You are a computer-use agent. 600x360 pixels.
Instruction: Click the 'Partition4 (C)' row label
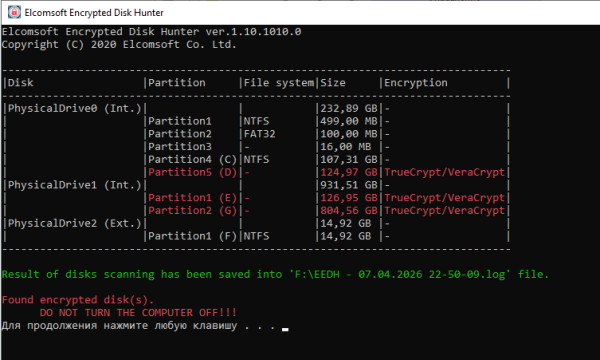click(193, 159)
